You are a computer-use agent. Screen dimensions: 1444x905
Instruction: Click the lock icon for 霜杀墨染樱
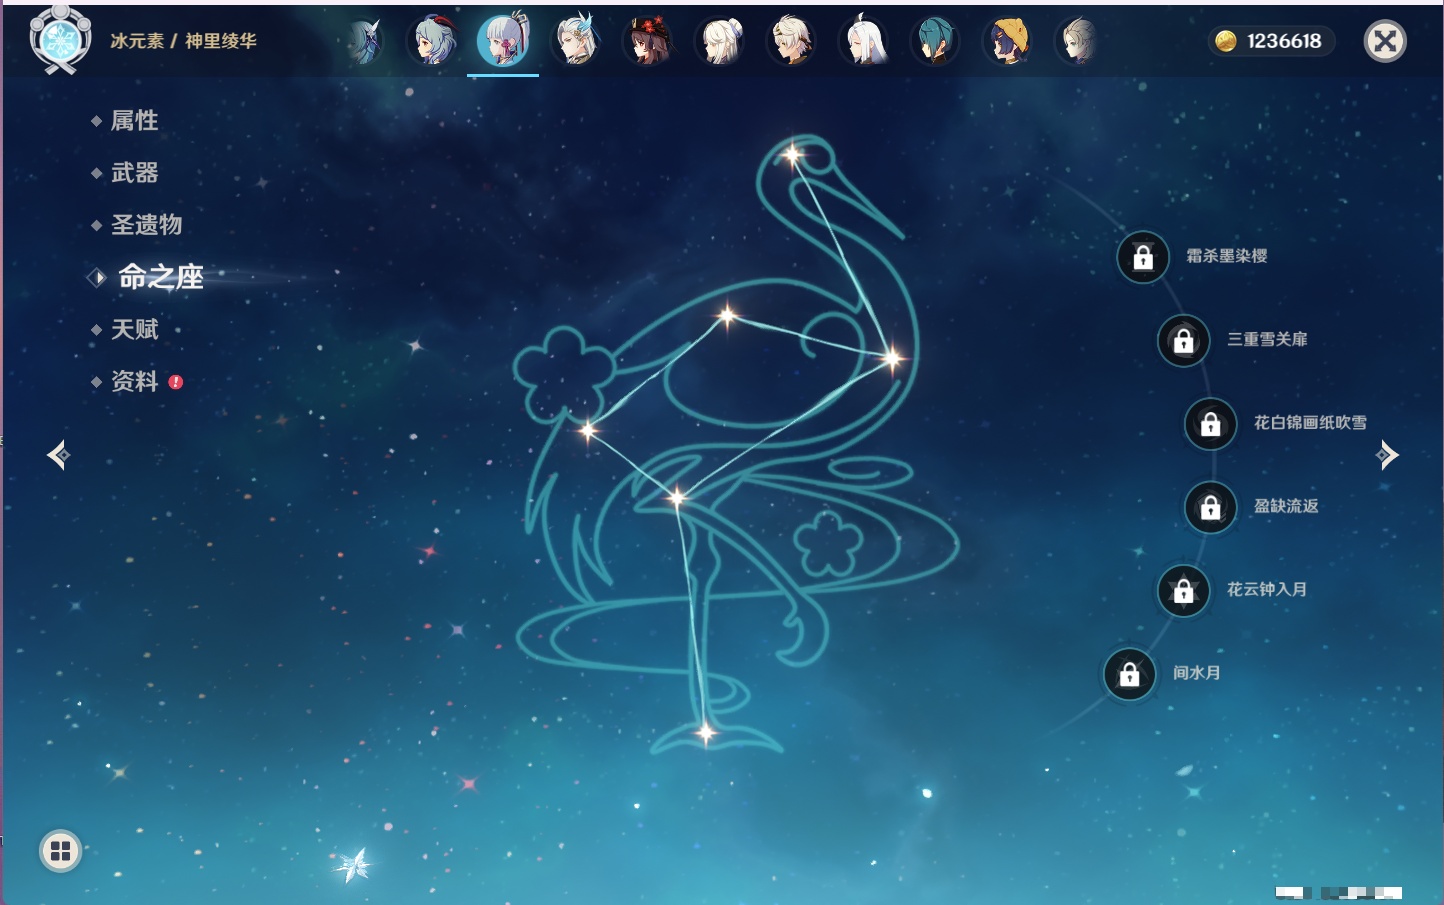click(x=1143, y=258)
